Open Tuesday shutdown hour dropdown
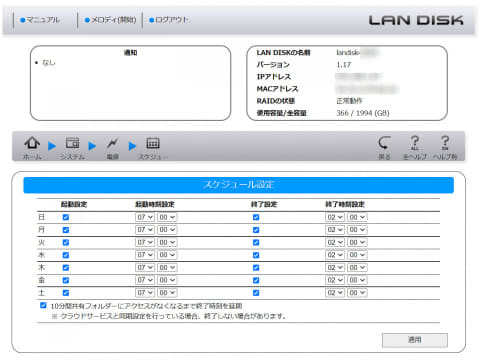 [335, 242]
